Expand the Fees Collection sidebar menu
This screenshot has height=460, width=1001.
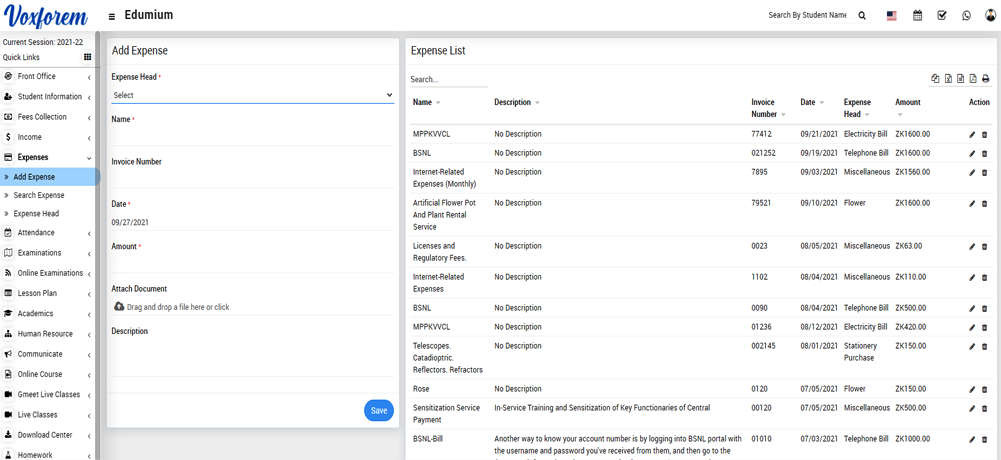48,117
